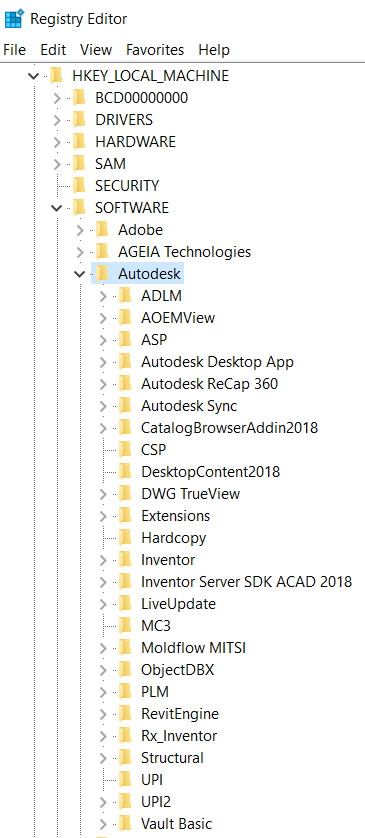
Task: Expand the Autodesk Sync key
Action: pos(103,406)
